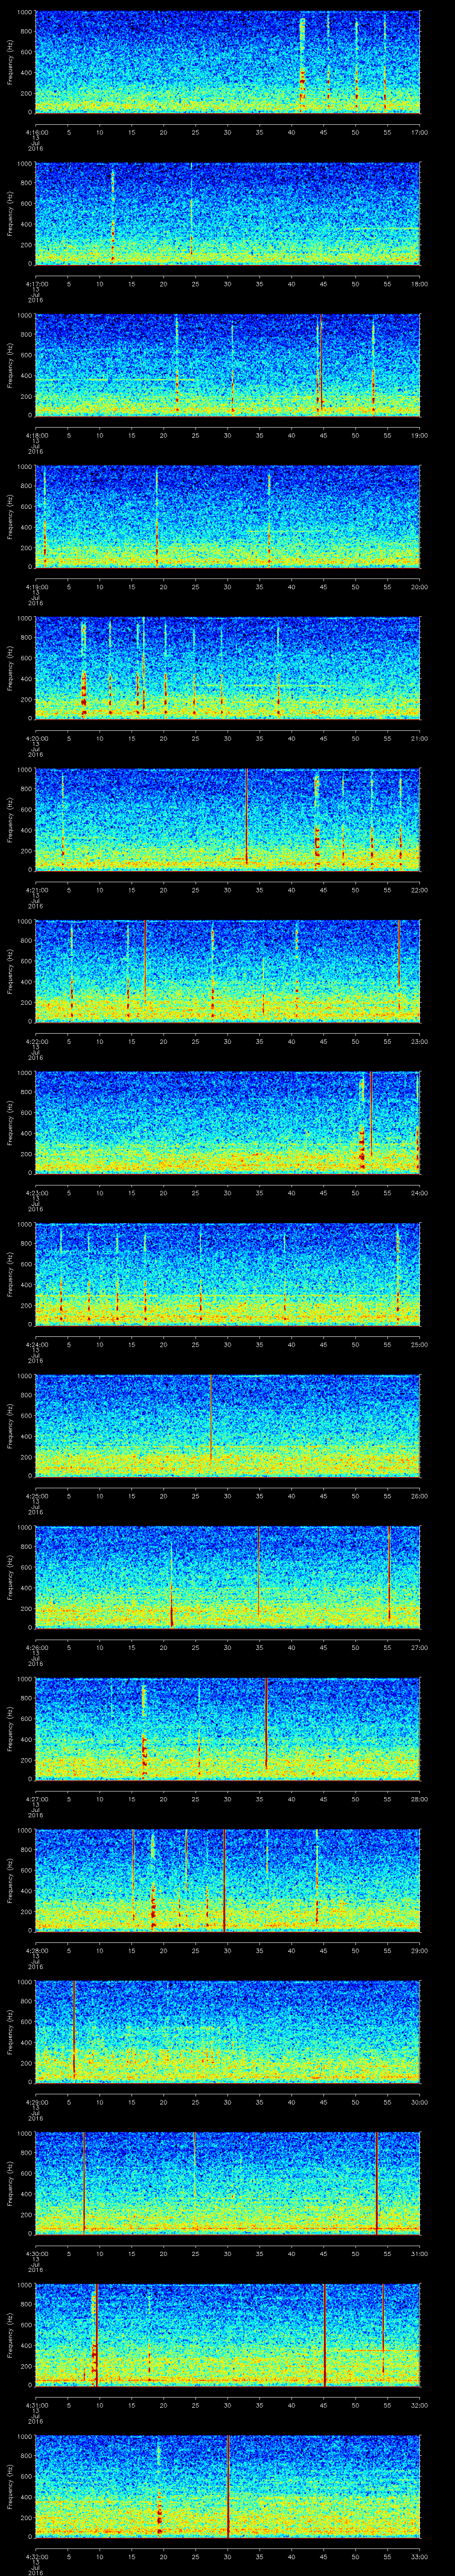The width and height of the screenshot is (455, 2576).
Task: Click the 4:28:00 start time label
Action: click(x=36, y=1950)
